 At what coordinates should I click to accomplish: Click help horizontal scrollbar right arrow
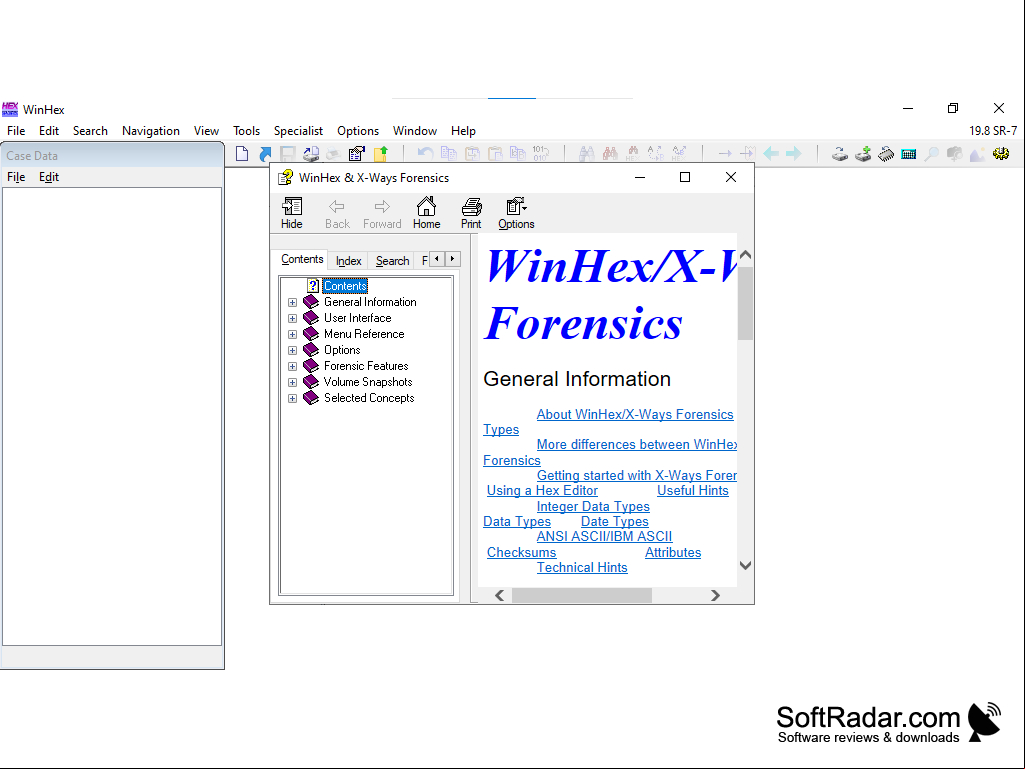pos(715,595)
